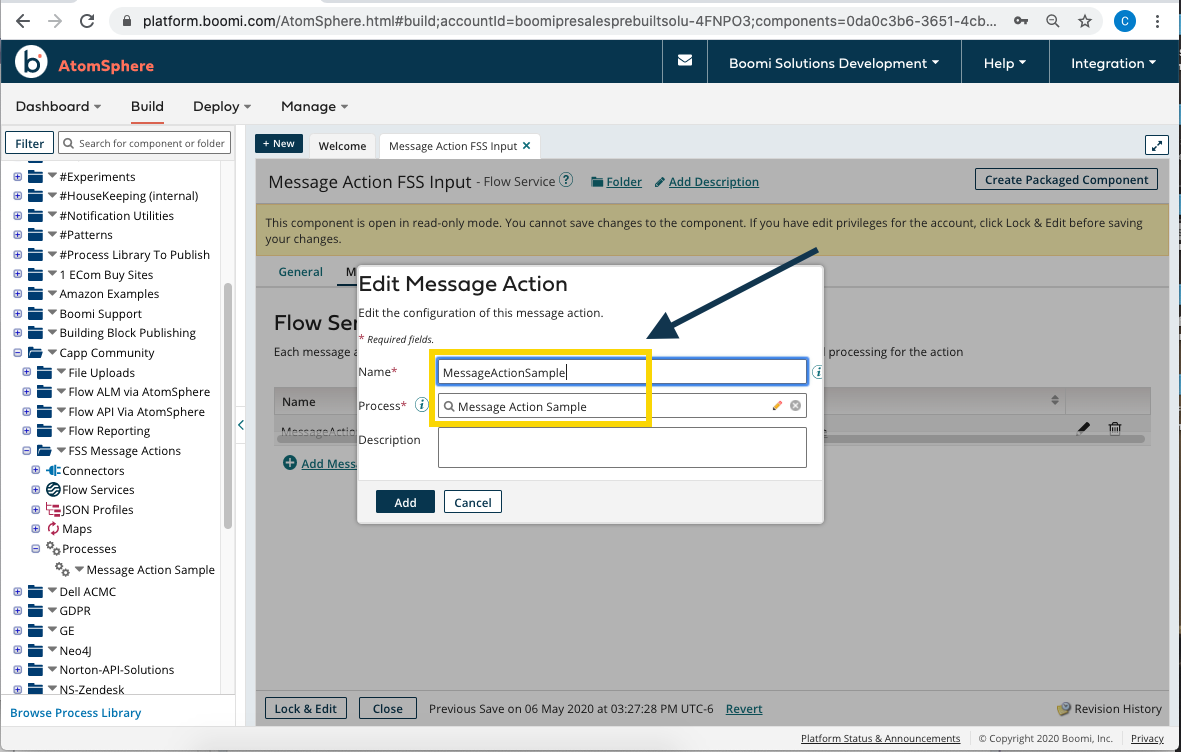
Task: Open the General tab
Action: 301,271
